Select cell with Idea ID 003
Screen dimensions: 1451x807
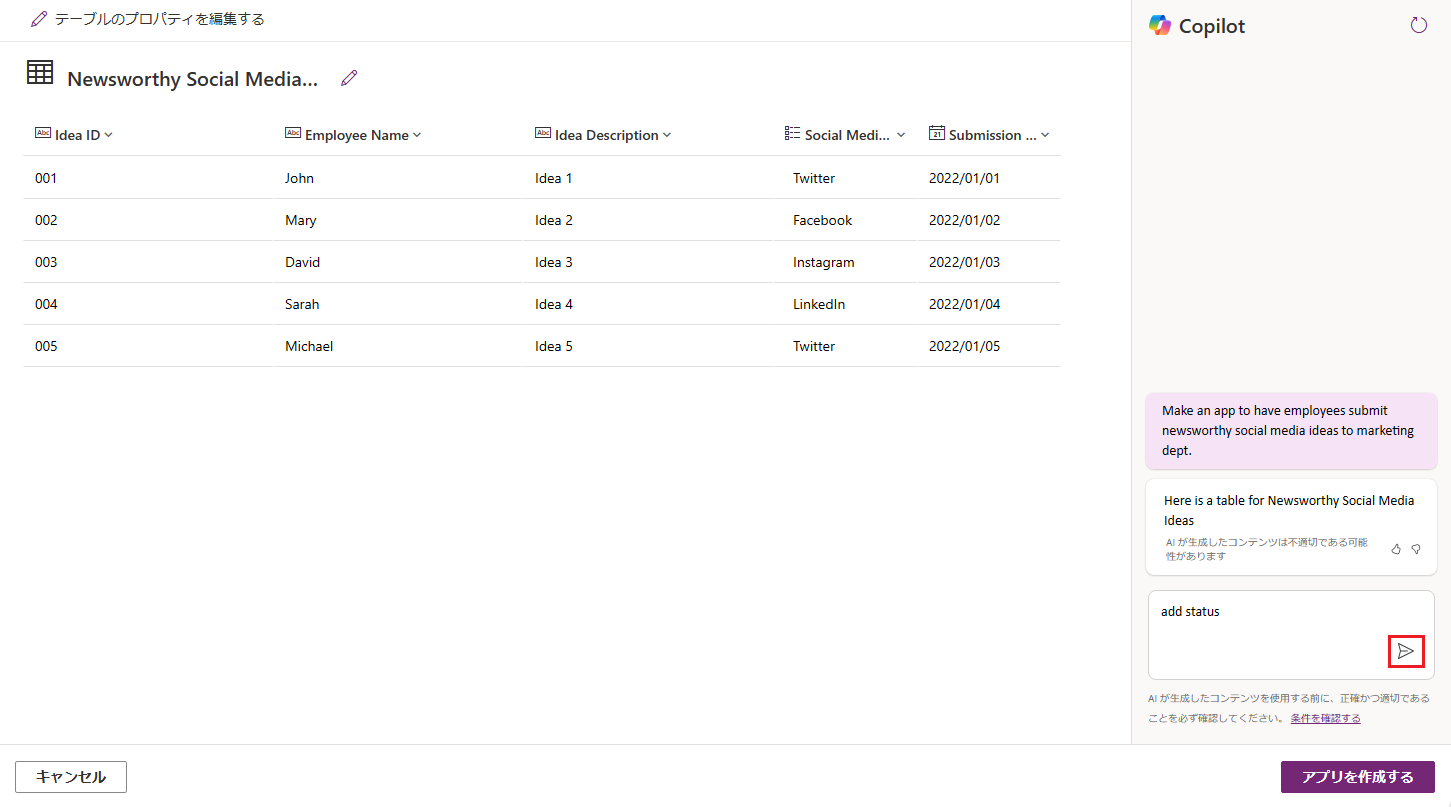(x=148, y=262)
